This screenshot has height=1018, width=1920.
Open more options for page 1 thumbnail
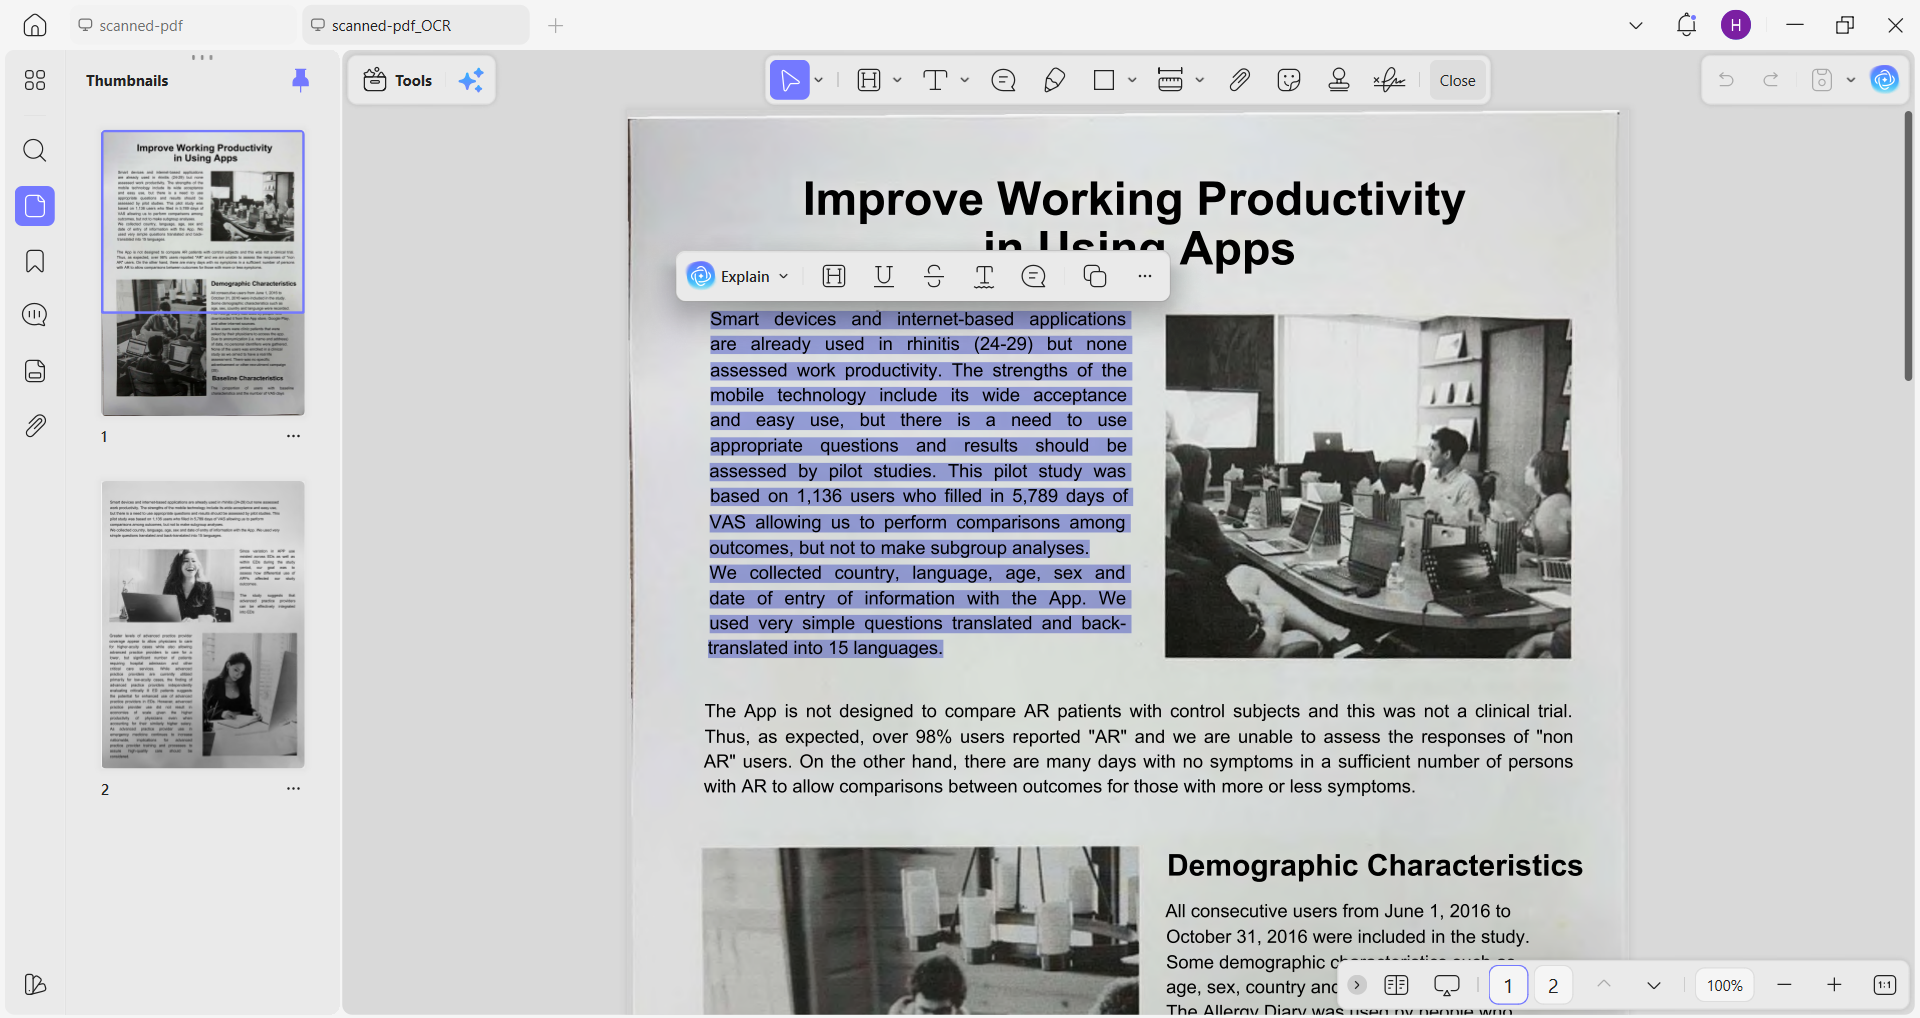293,436
